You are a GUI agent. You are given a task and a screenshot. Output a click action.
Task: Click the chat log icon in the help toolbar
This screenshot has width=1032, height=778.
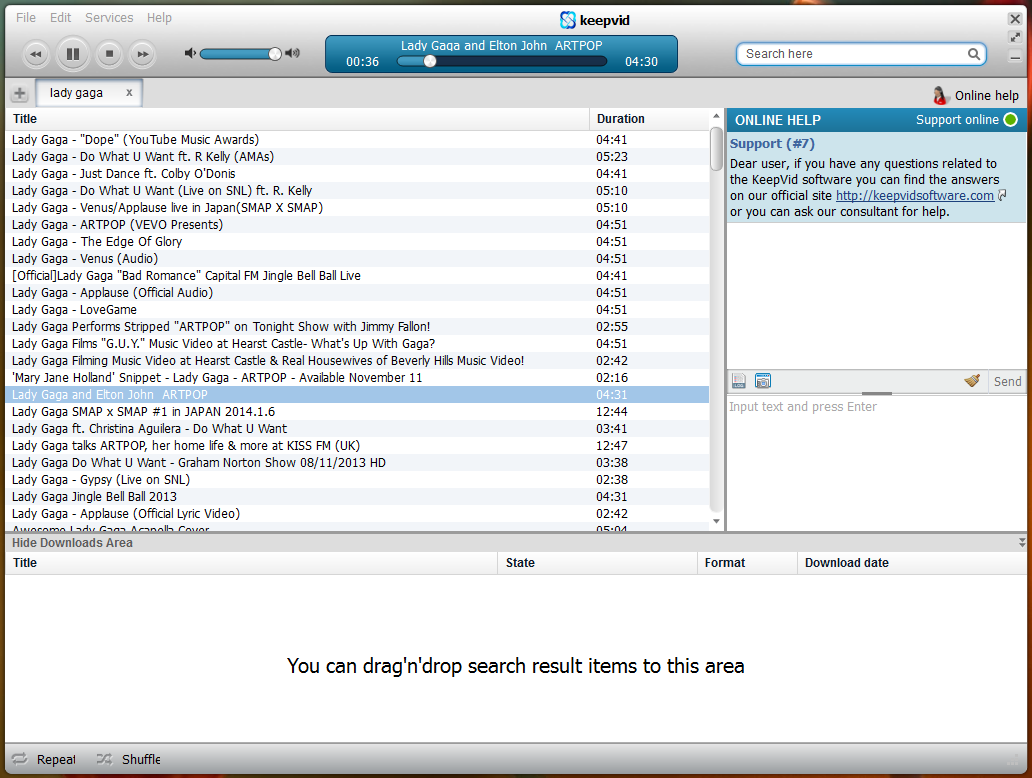[739, 380]
